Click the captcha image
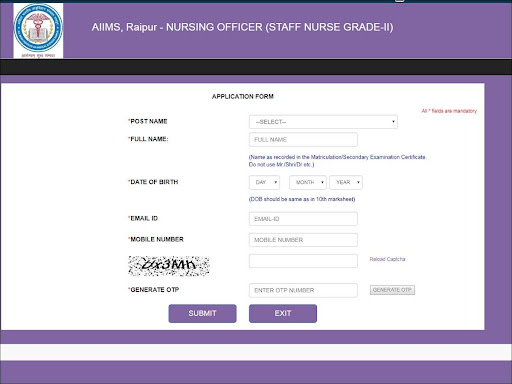The height and width of the screenshot is (384, 512). [169, 266]
